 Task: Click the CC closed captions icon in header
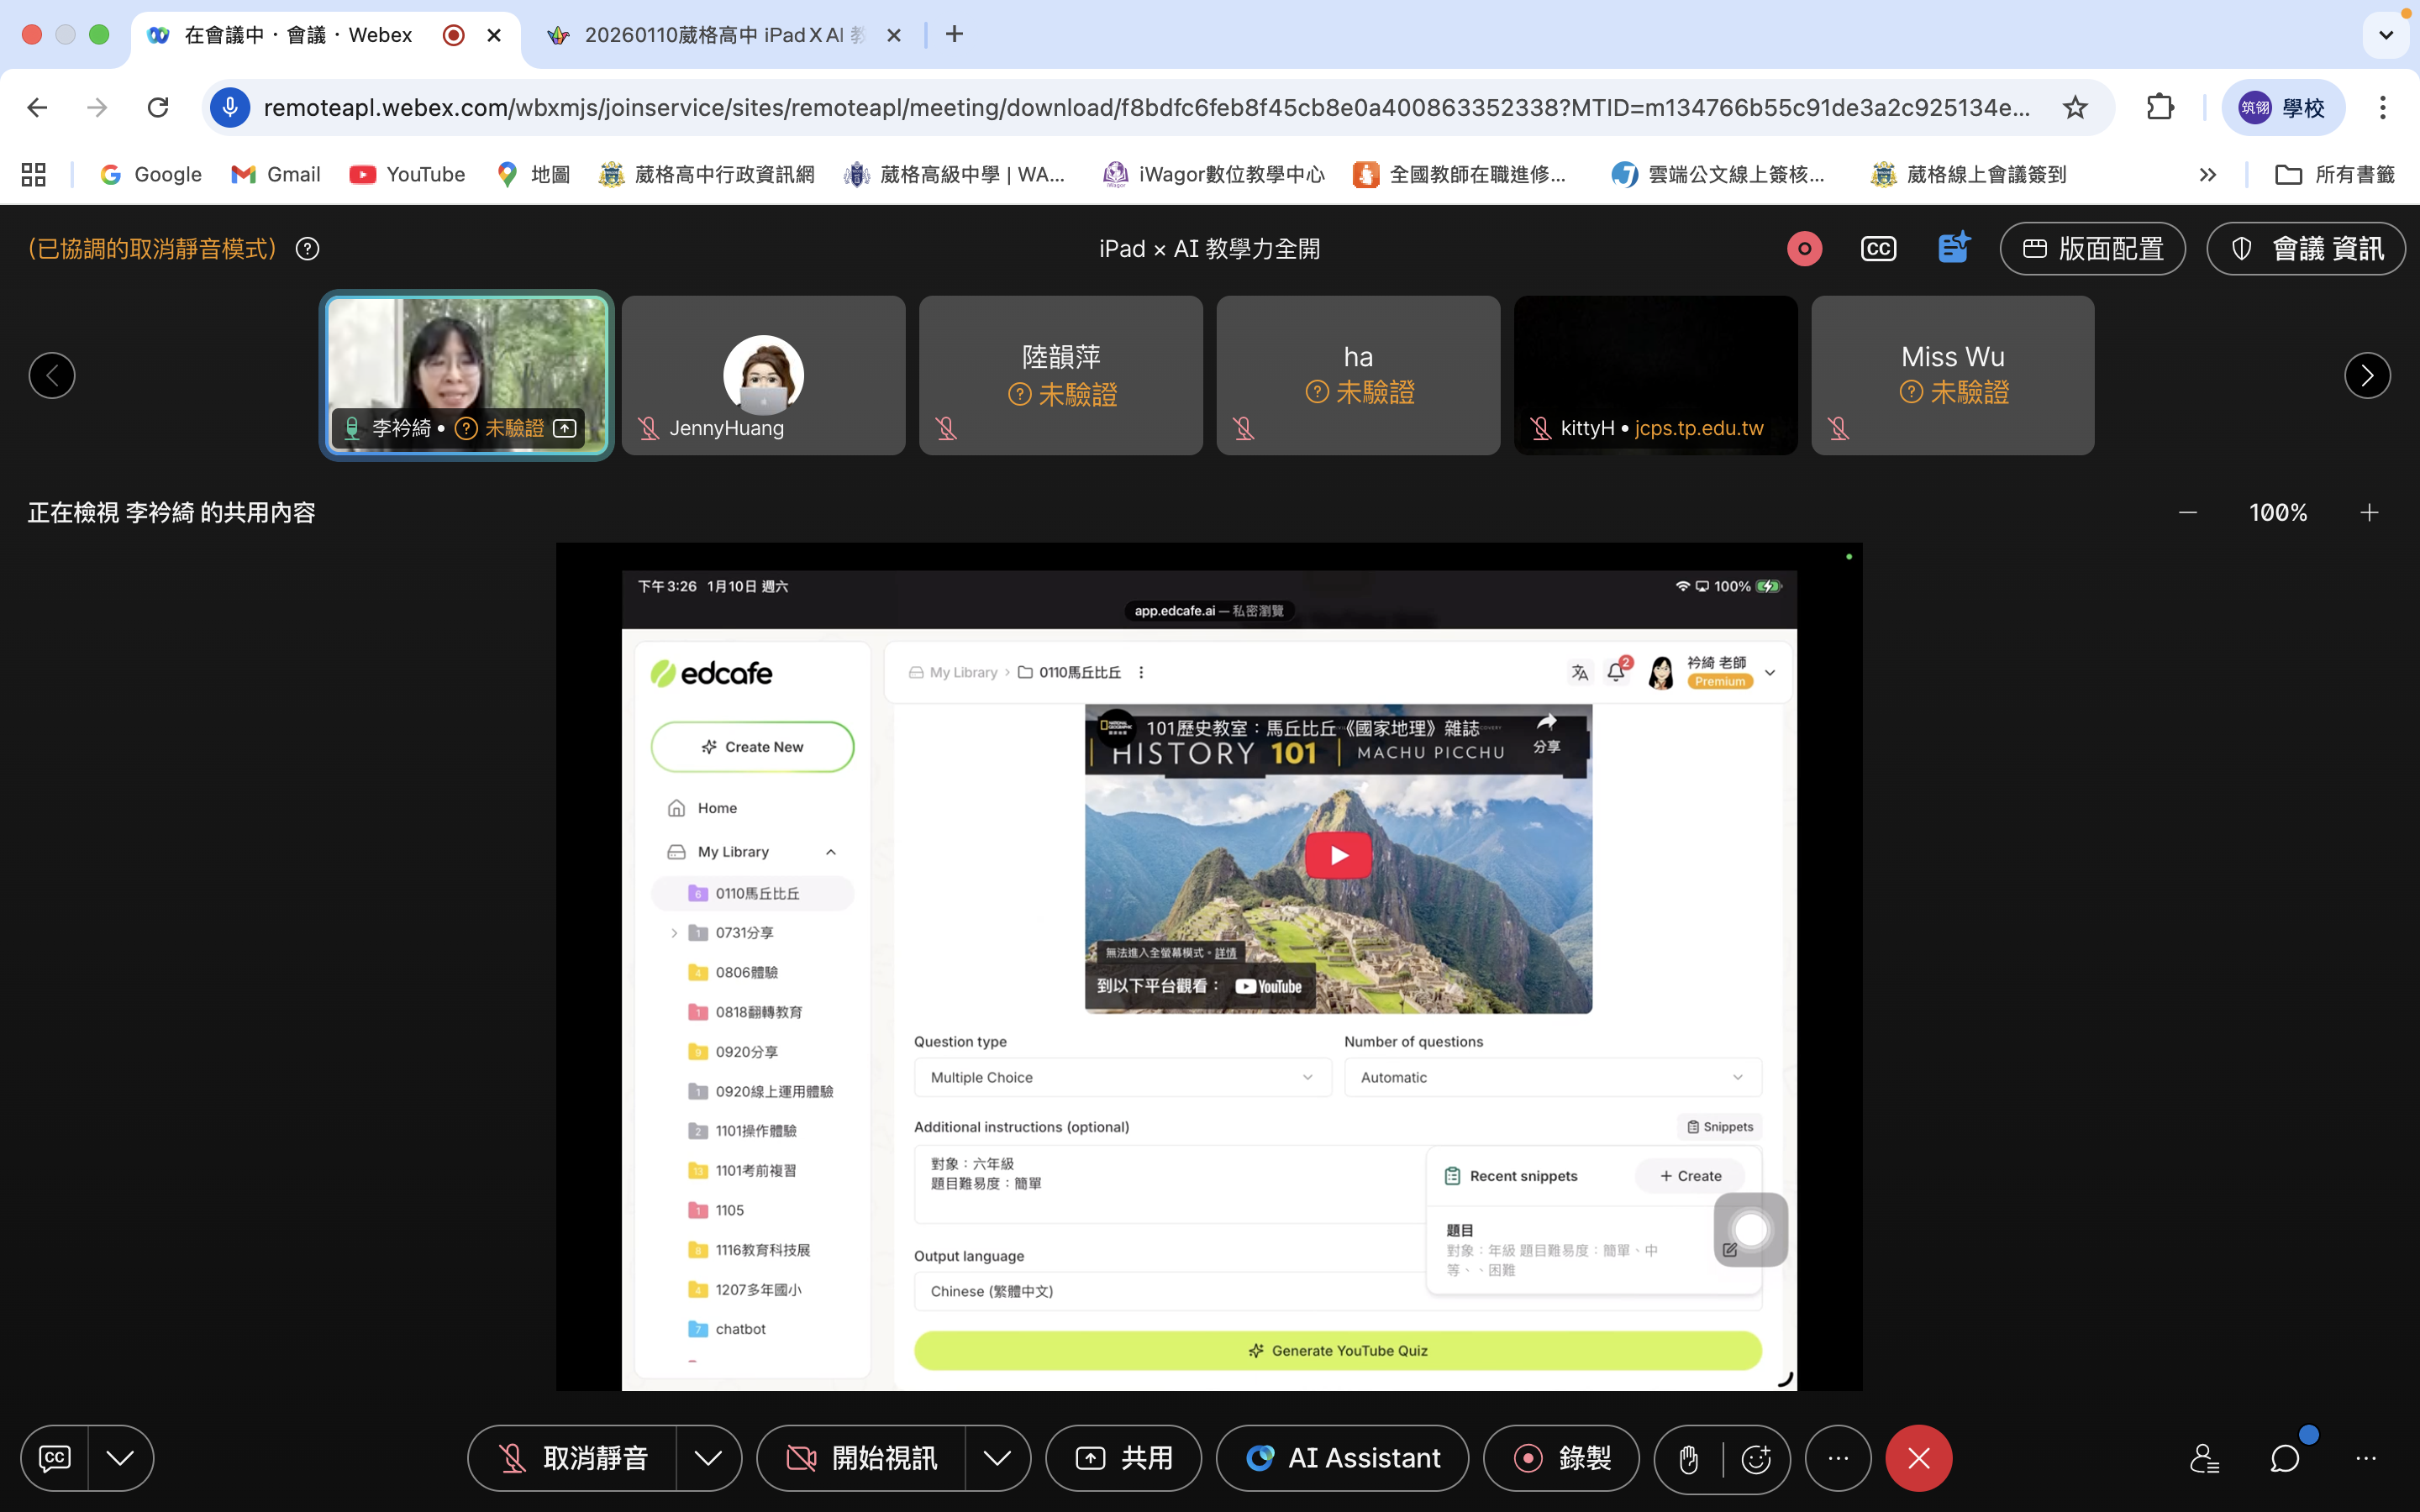coord(1878,249)
